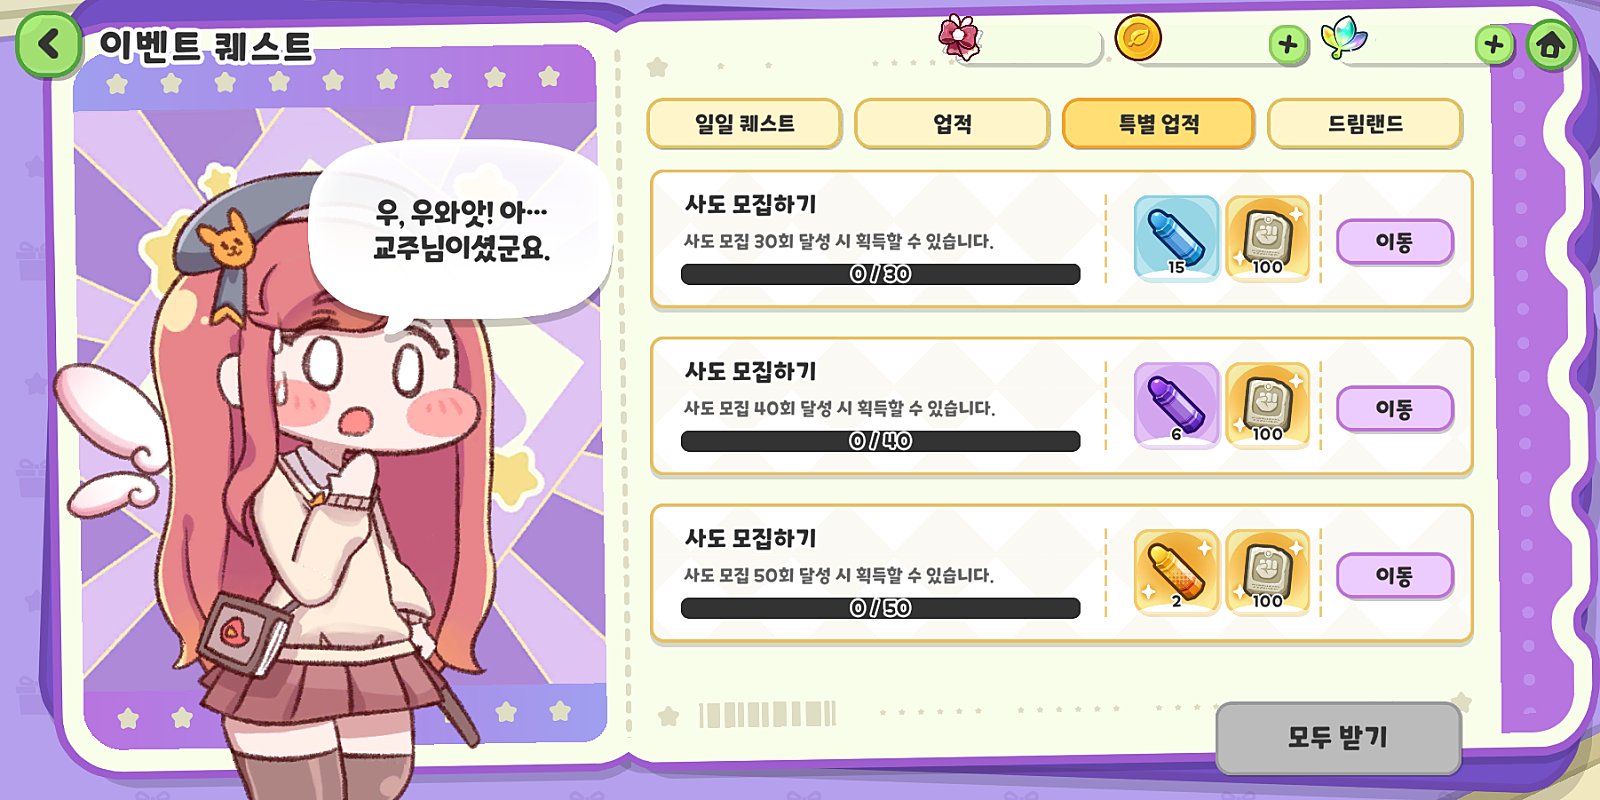Select the 특별 업적 tab
This screenshot has height=800, width=1600.
coord(1158,124)
